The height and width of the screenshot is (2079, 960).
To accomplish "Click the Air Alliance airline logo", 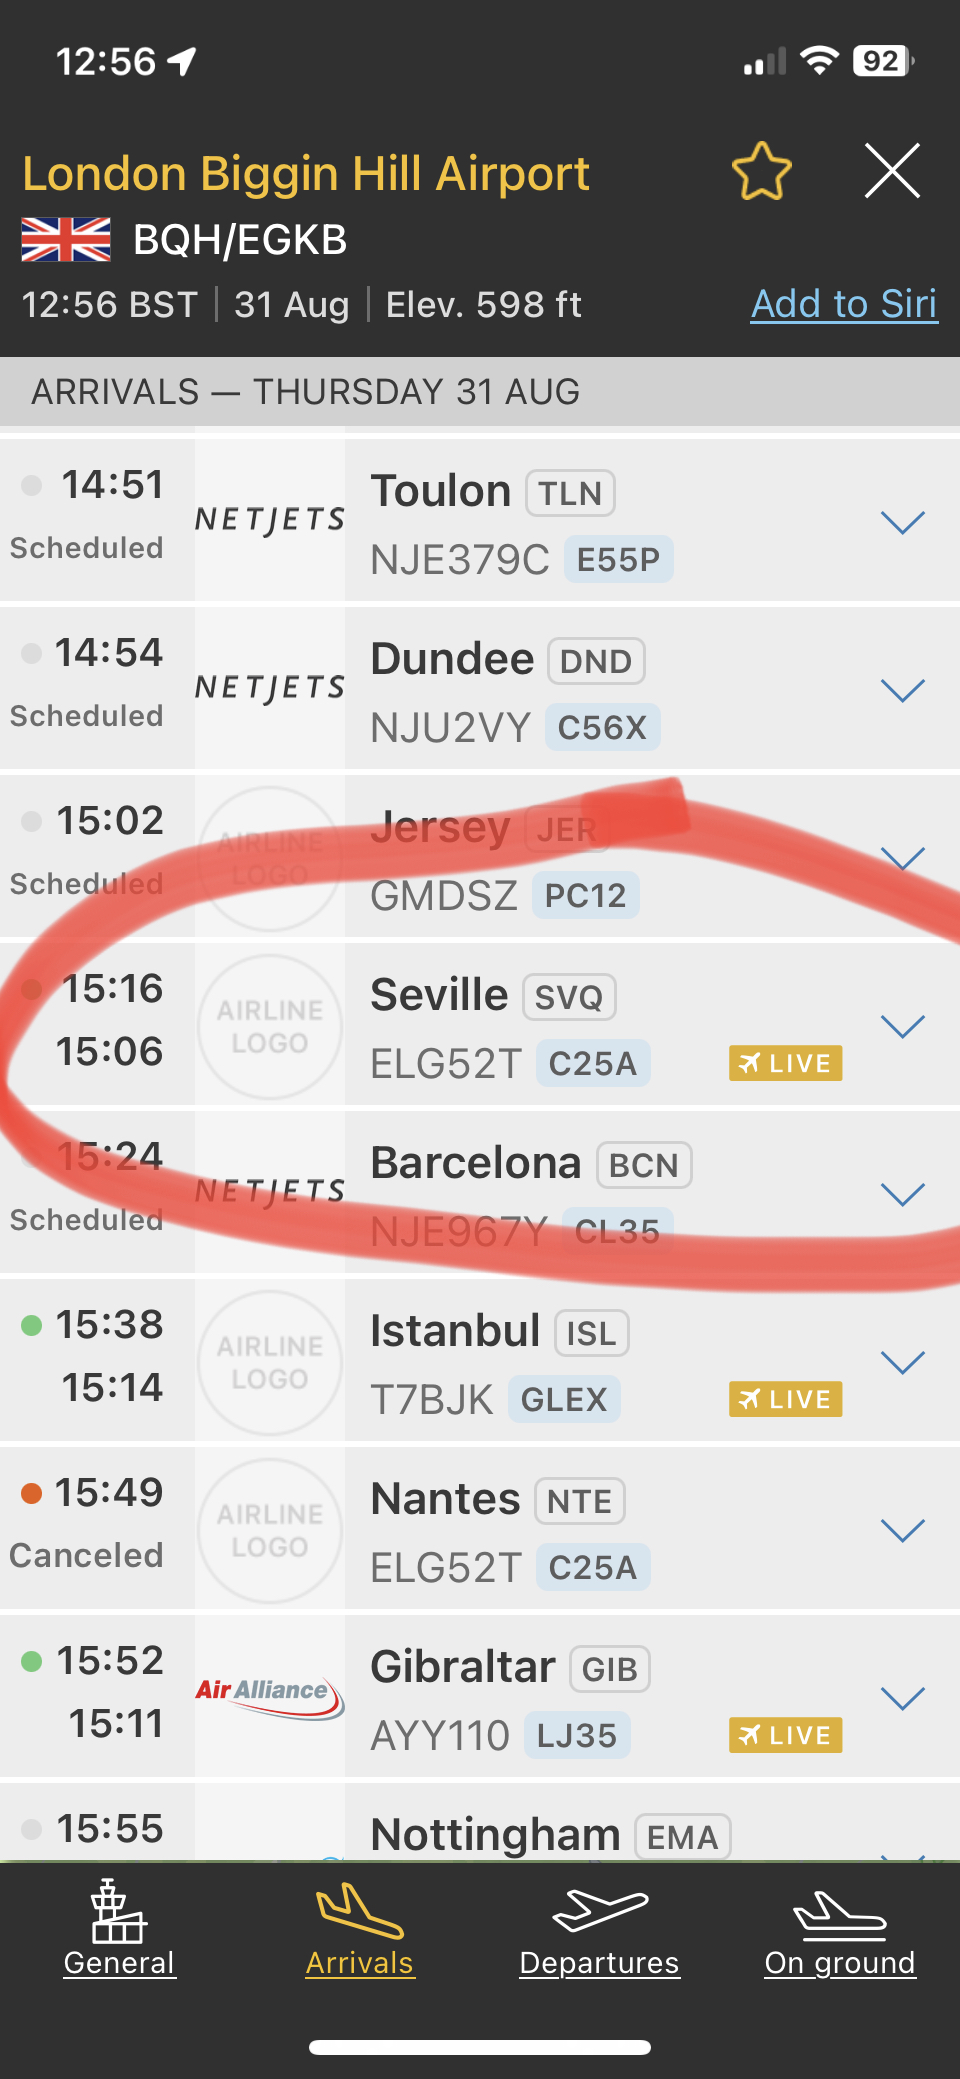I will click(270, 1696).
